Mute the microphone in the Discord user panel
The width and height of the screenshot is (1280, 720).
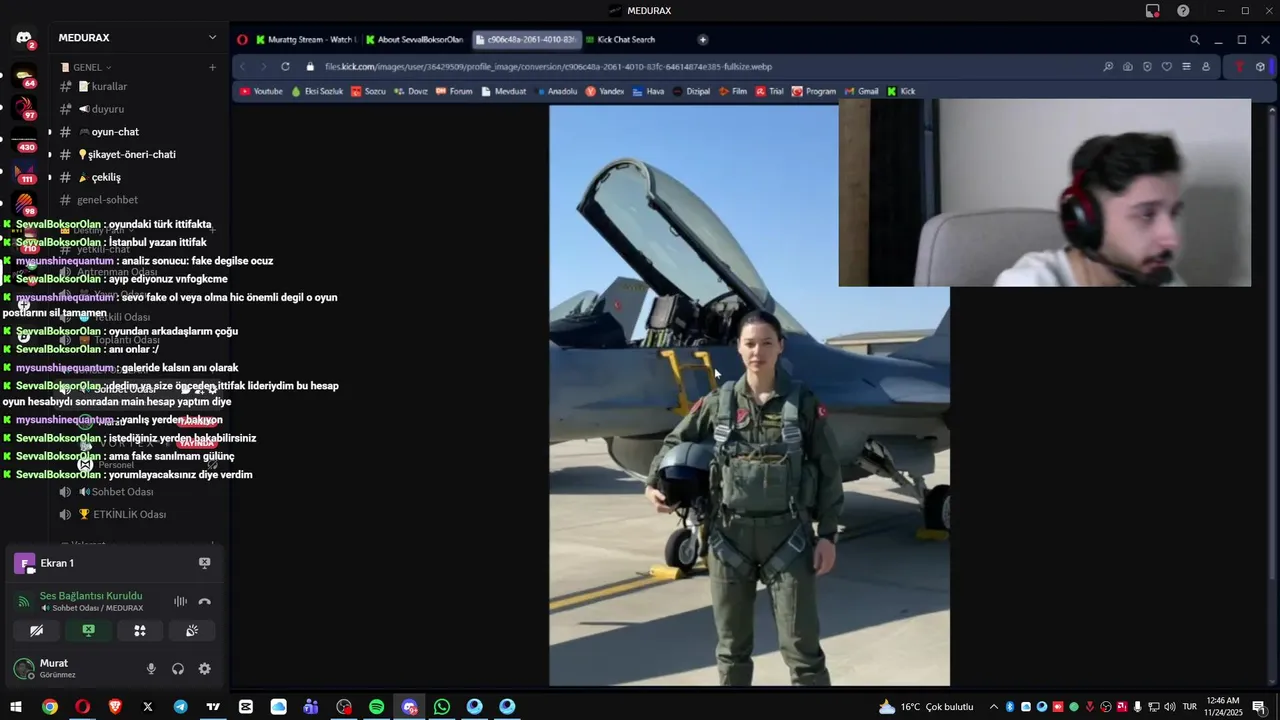(x=151, y=669)
